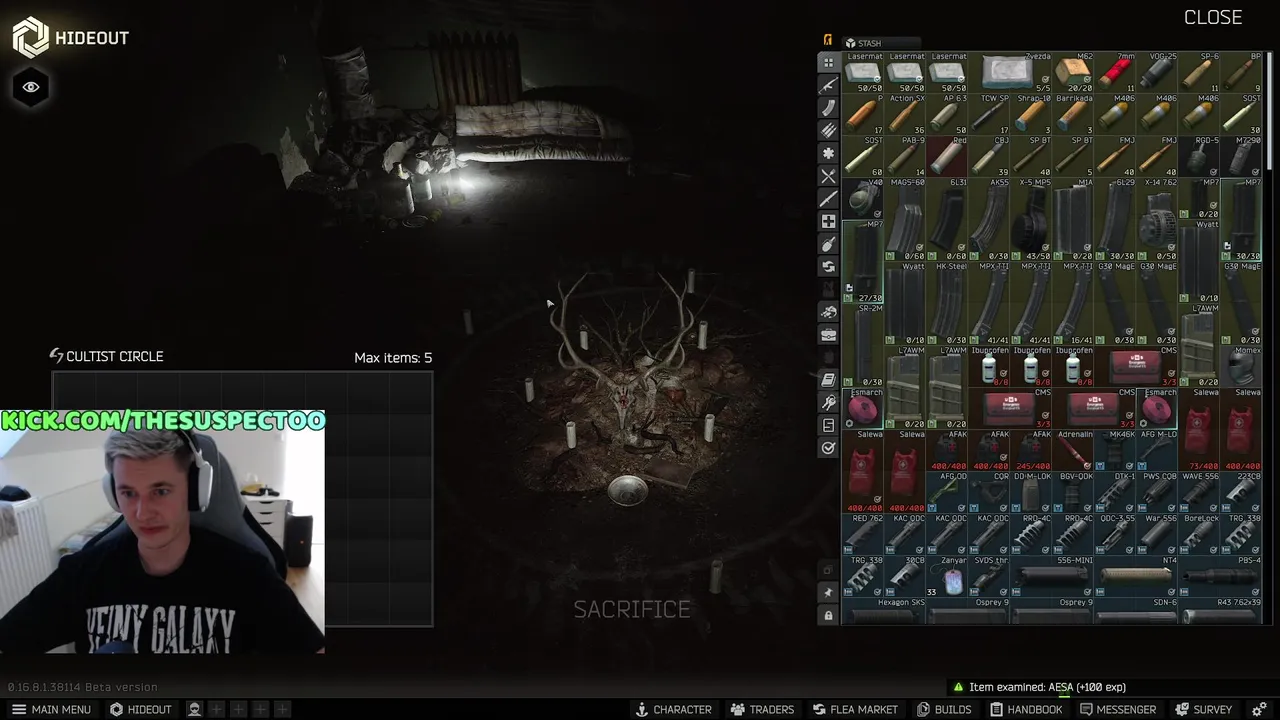Click the stash vertical scrollbar
Screen dimensions: 1280x720
coord(1269,110)
